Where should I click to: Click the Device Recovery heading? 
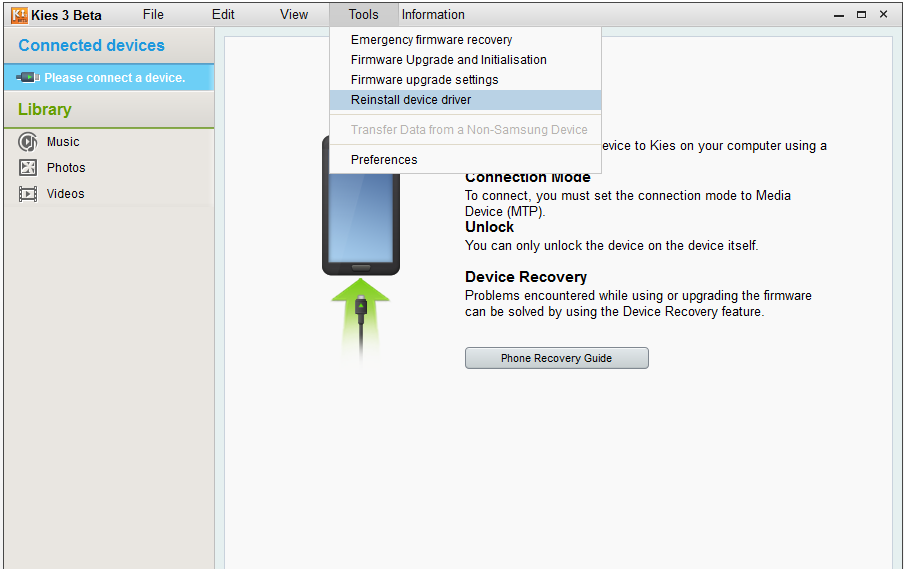526,277
